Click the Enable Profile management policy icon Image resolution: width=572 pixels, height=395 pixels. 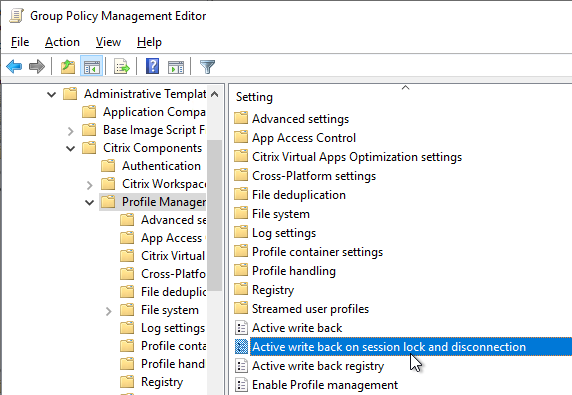coord(241,384)
